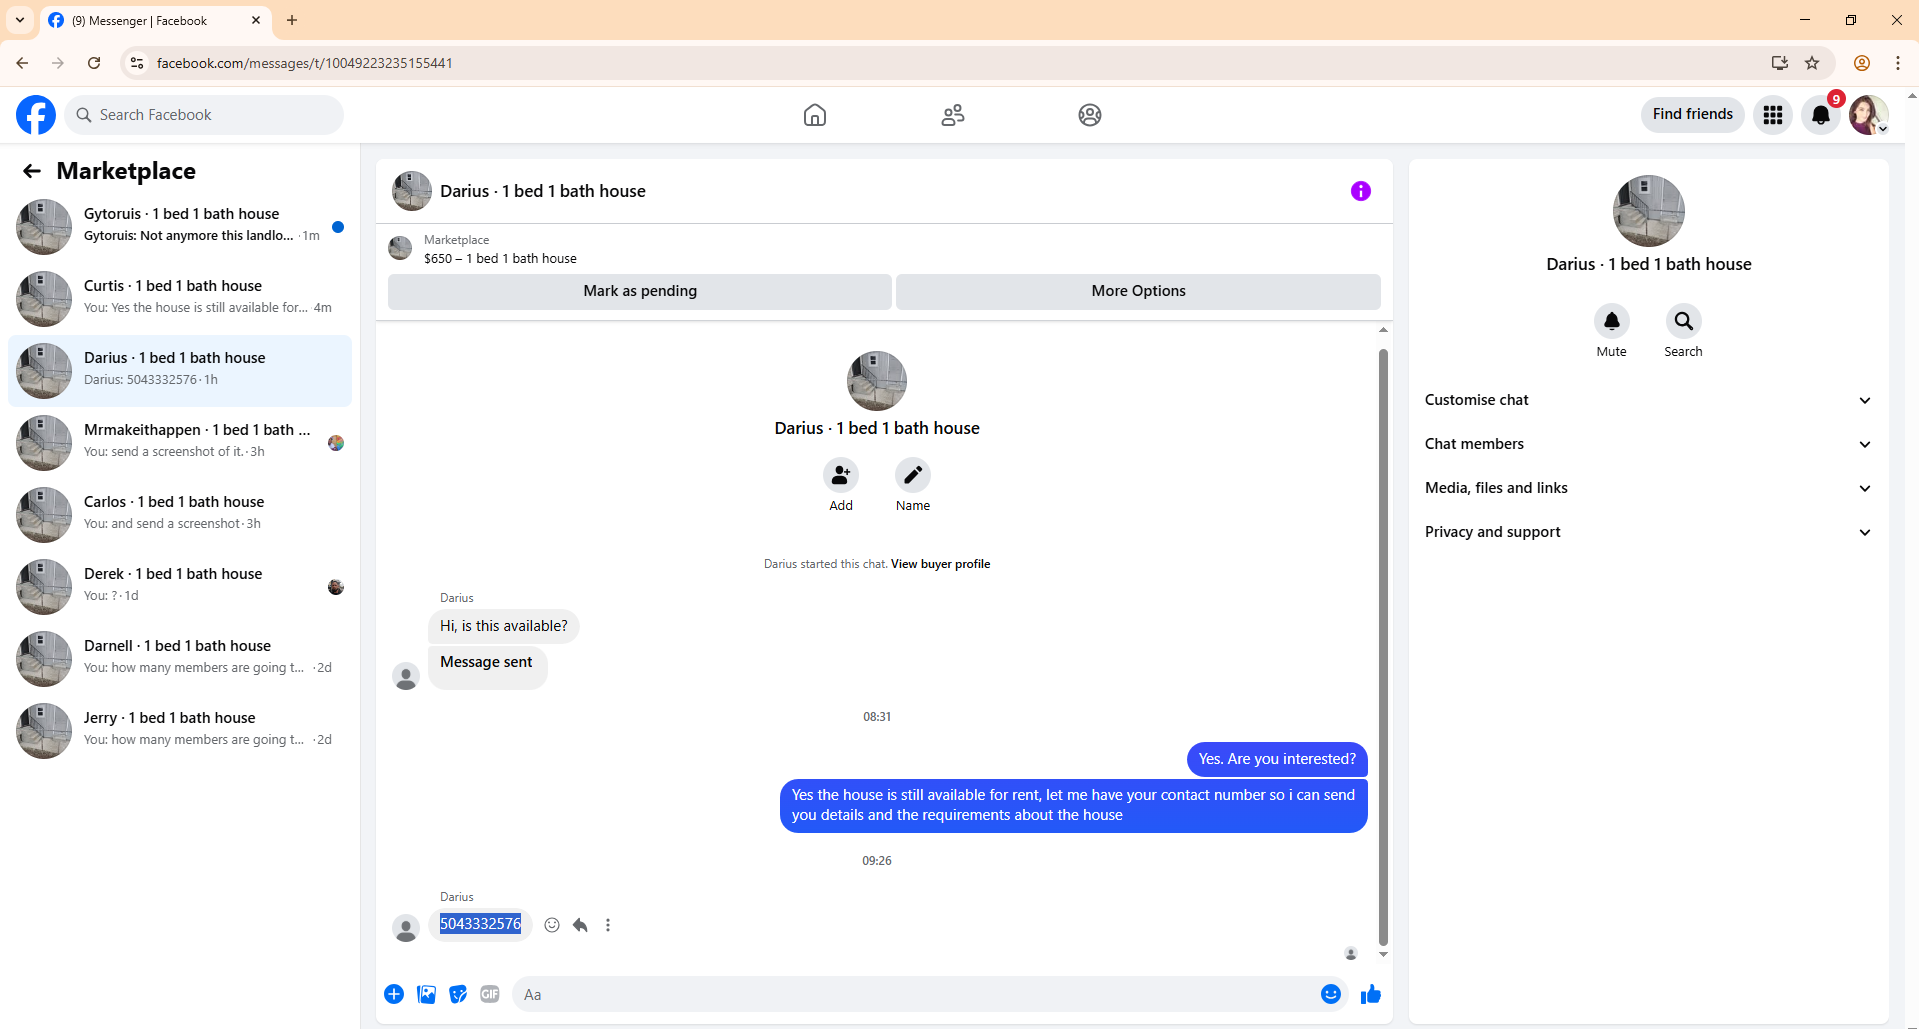Click the chat scrollbar thumb
The height and width of the screenshot is (1029, 1919).
tap(1383, 646)
